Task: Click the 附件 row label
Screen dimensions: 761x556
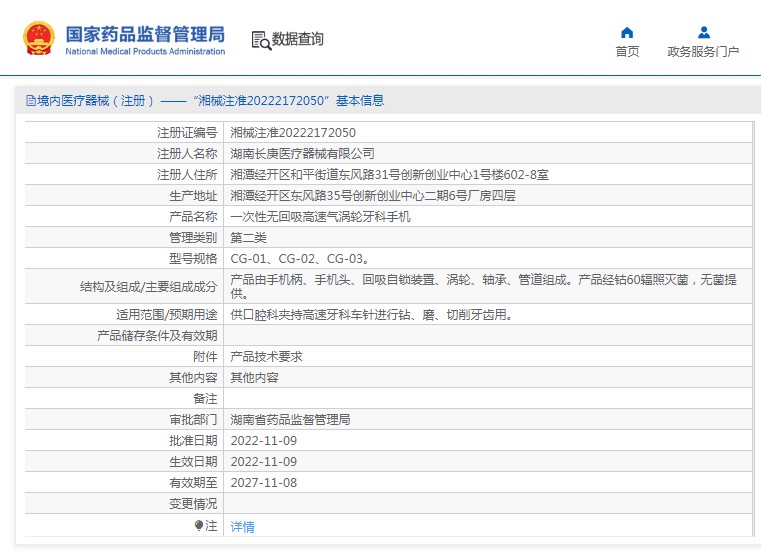Action: (x=205, y=357)
